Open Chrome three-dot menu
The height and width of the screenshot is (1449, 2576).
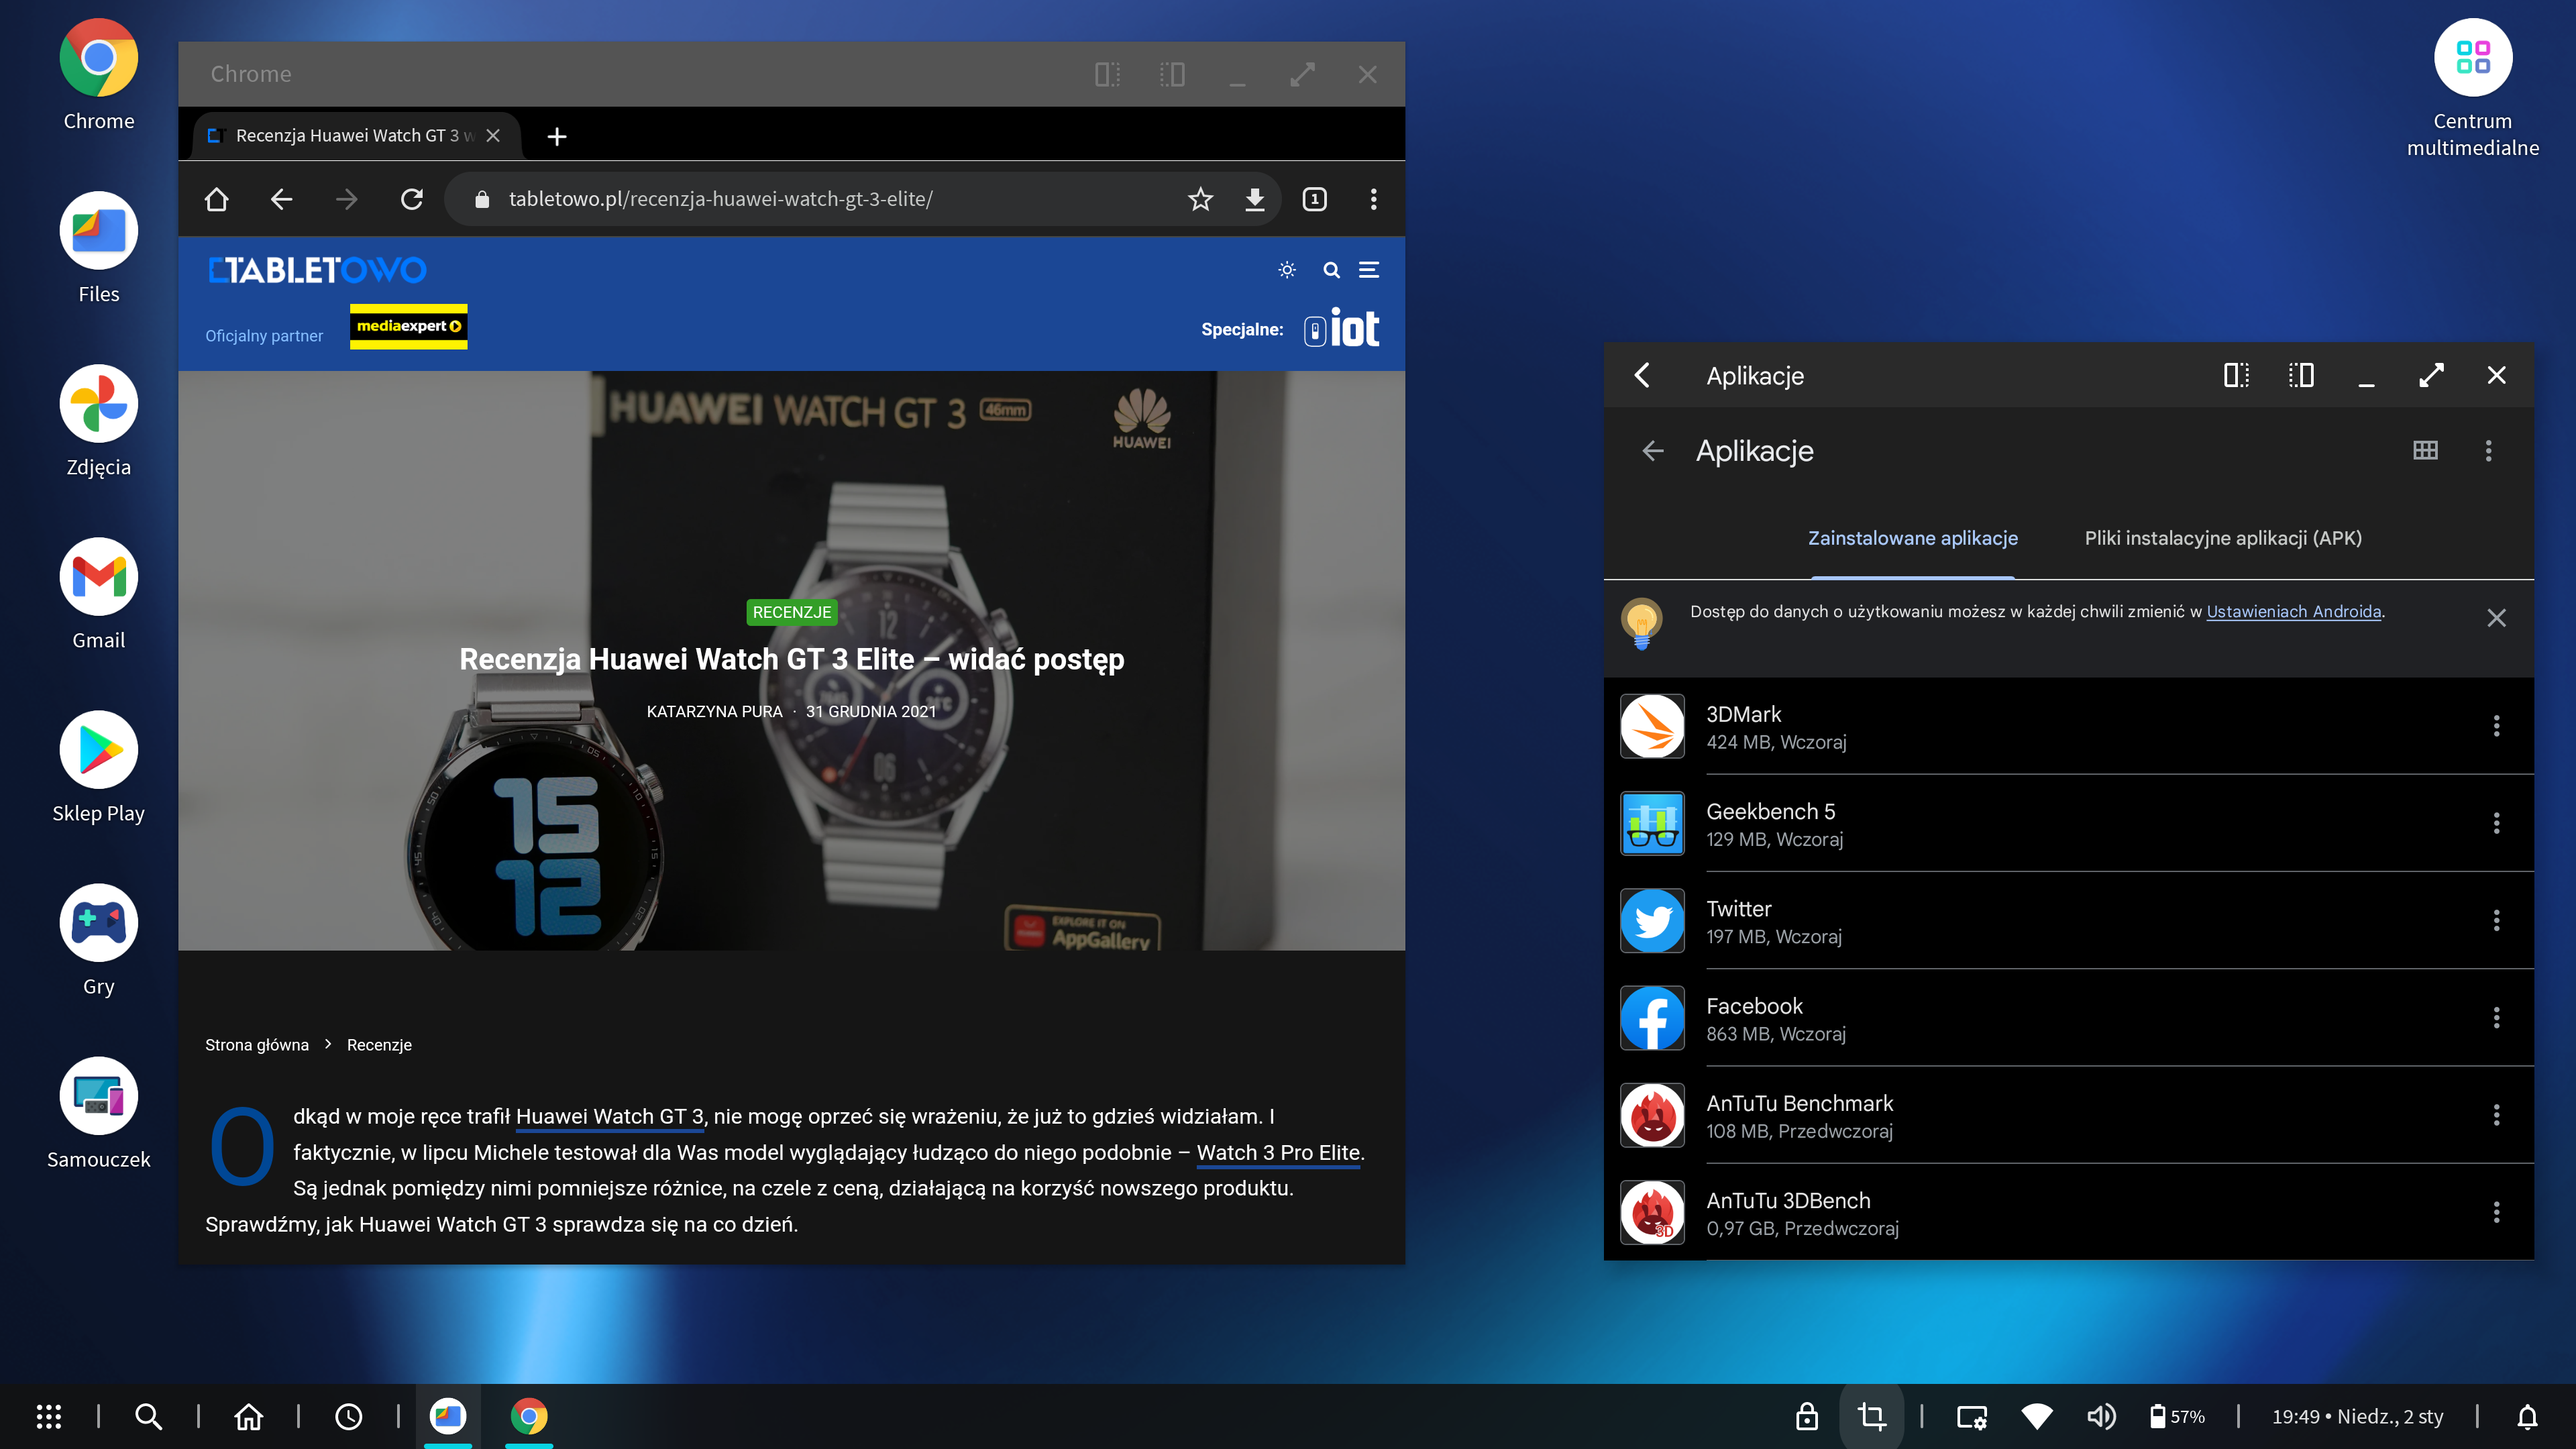tap(1373, 199)
